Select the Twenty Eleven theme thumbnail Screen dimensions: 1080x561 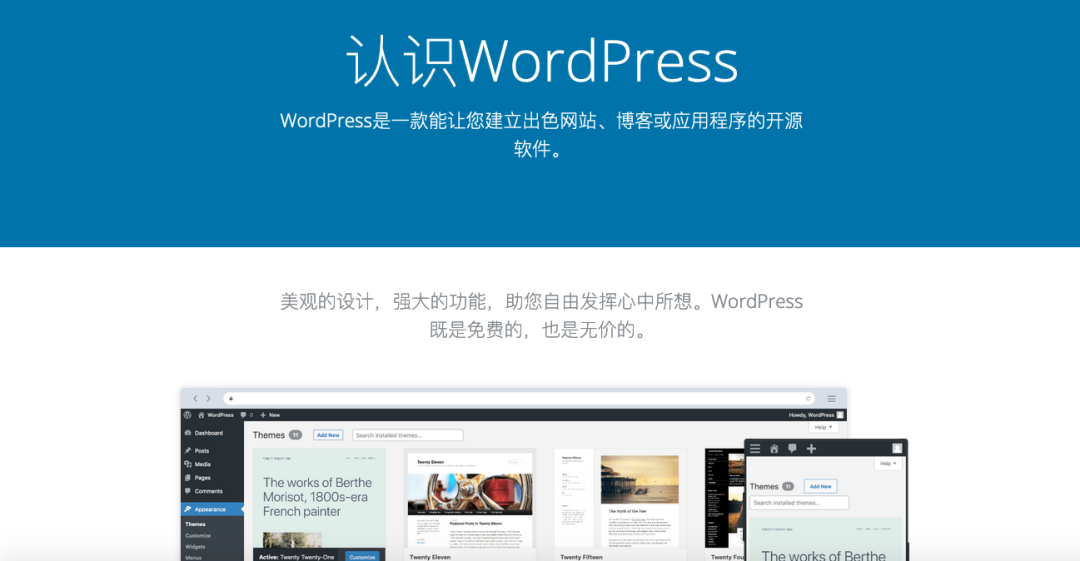tap(470, 500)
